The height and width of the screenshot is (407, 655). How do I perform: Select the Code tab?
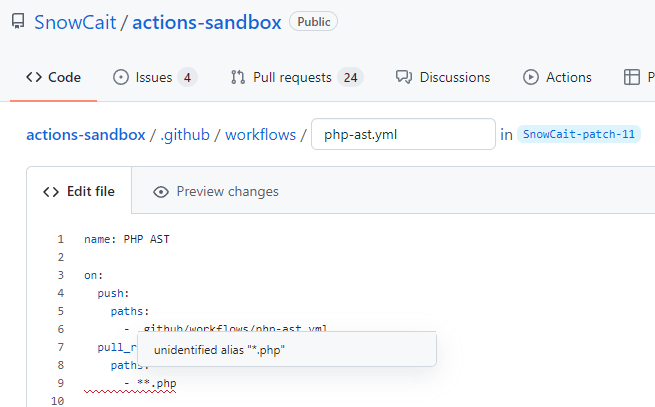(x=53, y=77)
